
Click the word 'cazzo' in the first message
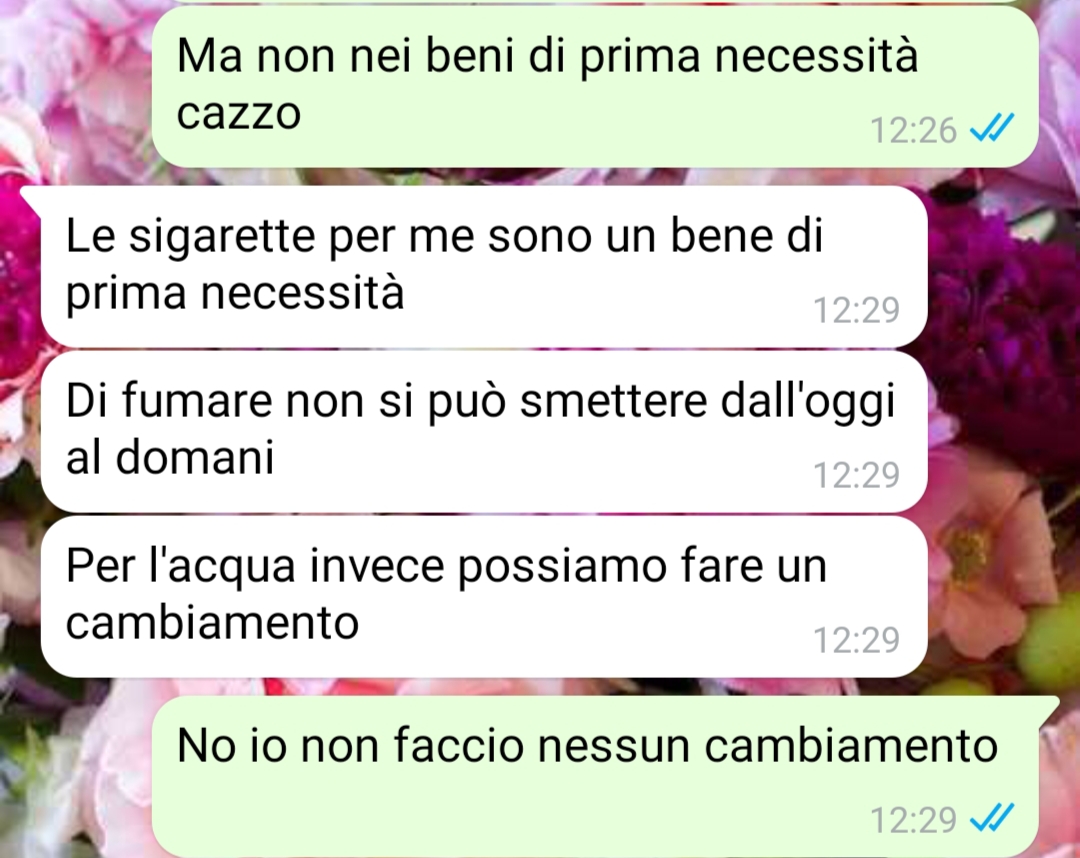point(238,114)
